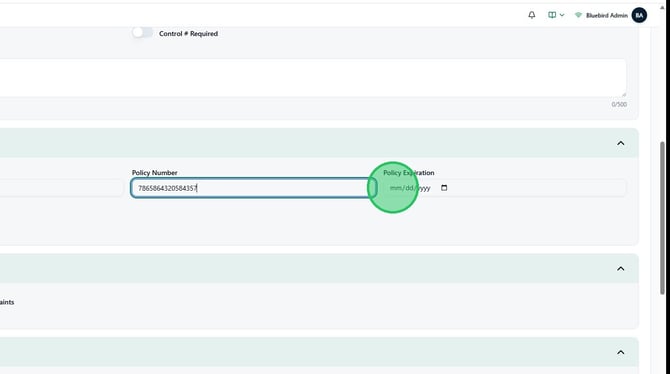Focus the Policy Number input field
Viewport: 670px width, 374px height.
tap(253, 188)
